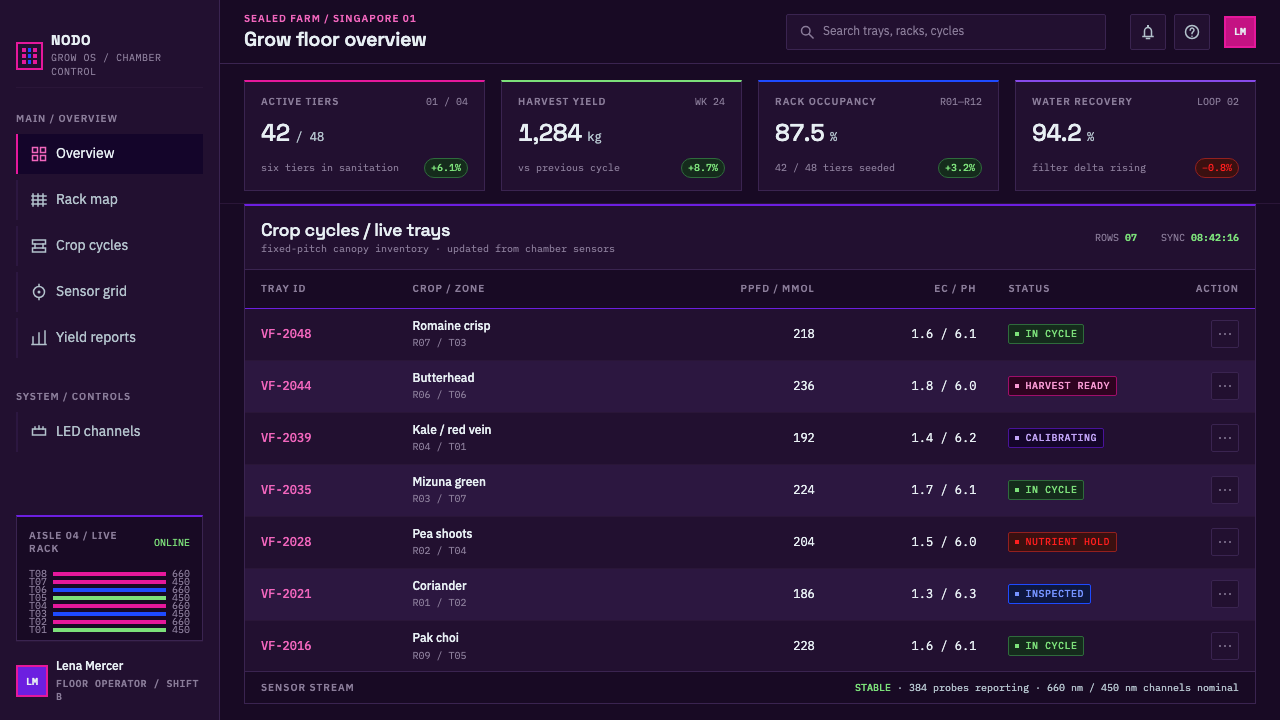Viewport: 1280px width, 720px height.
Task: Open tray VF-2048 link
Action: coord(286,334)
